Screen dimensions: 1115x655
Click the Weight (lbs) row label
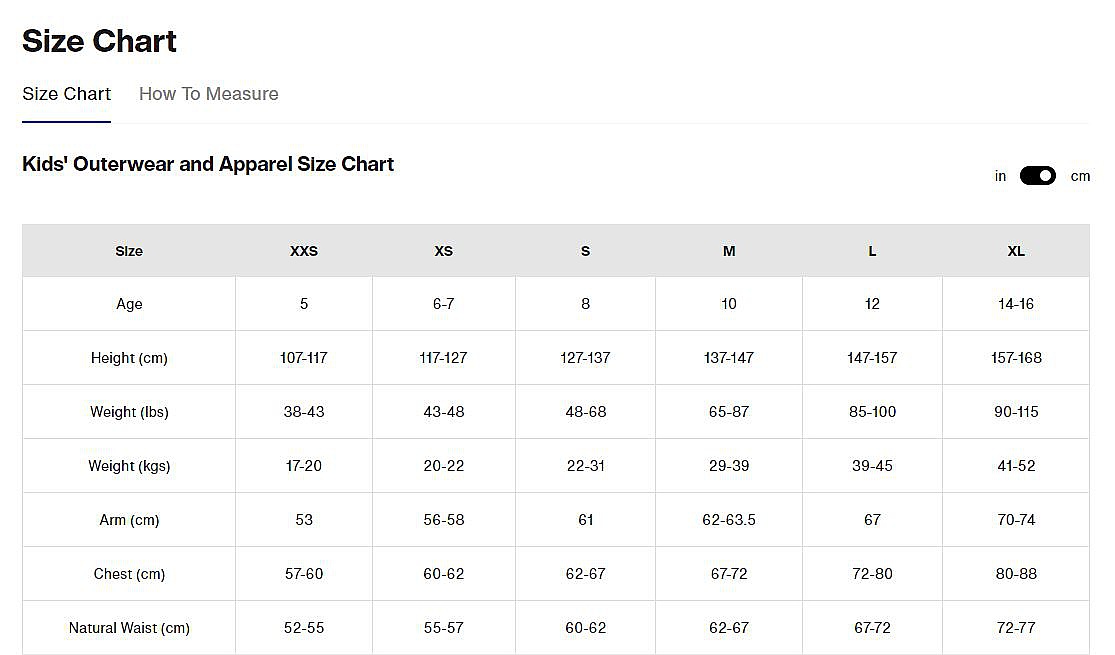pyautogui.click(x=129, y=412)
